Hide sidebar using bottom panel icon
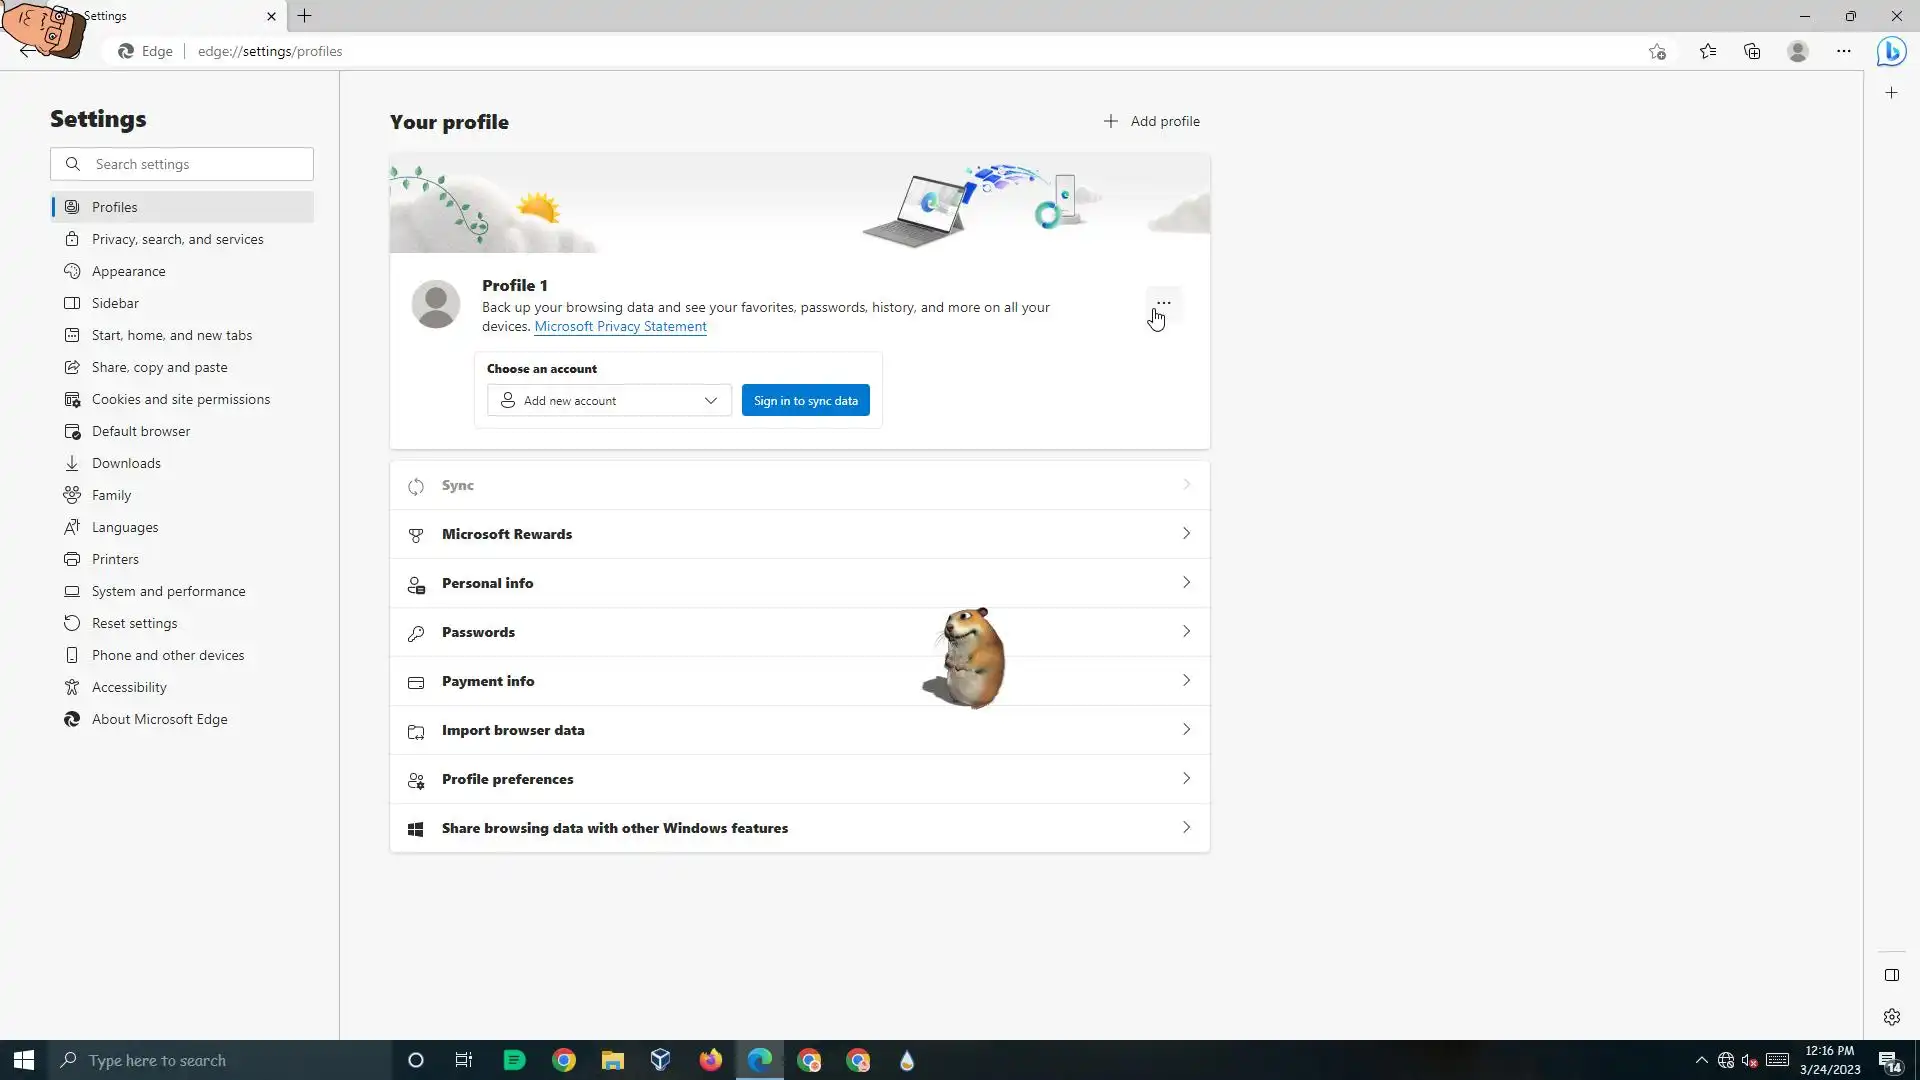 pyautogui.click(x=1891, y=975)
